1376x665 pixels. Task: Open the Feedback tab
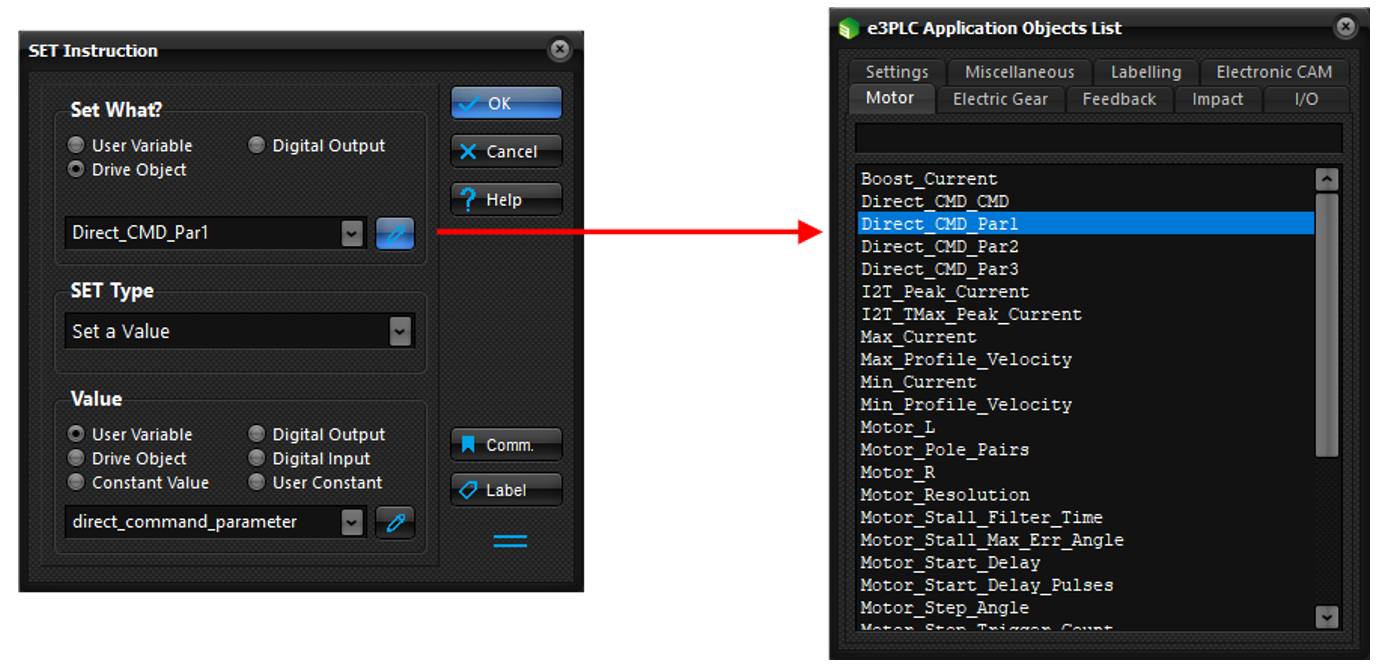click(1118, 99)
